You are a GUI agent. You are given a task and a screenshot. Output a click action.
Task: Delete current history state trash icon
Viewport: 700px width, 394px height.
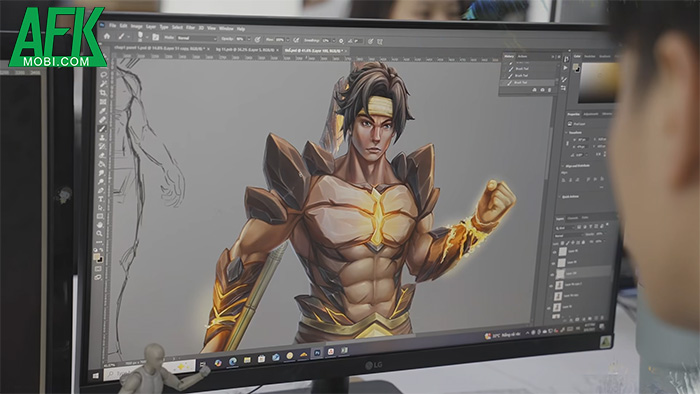point(549,90)
